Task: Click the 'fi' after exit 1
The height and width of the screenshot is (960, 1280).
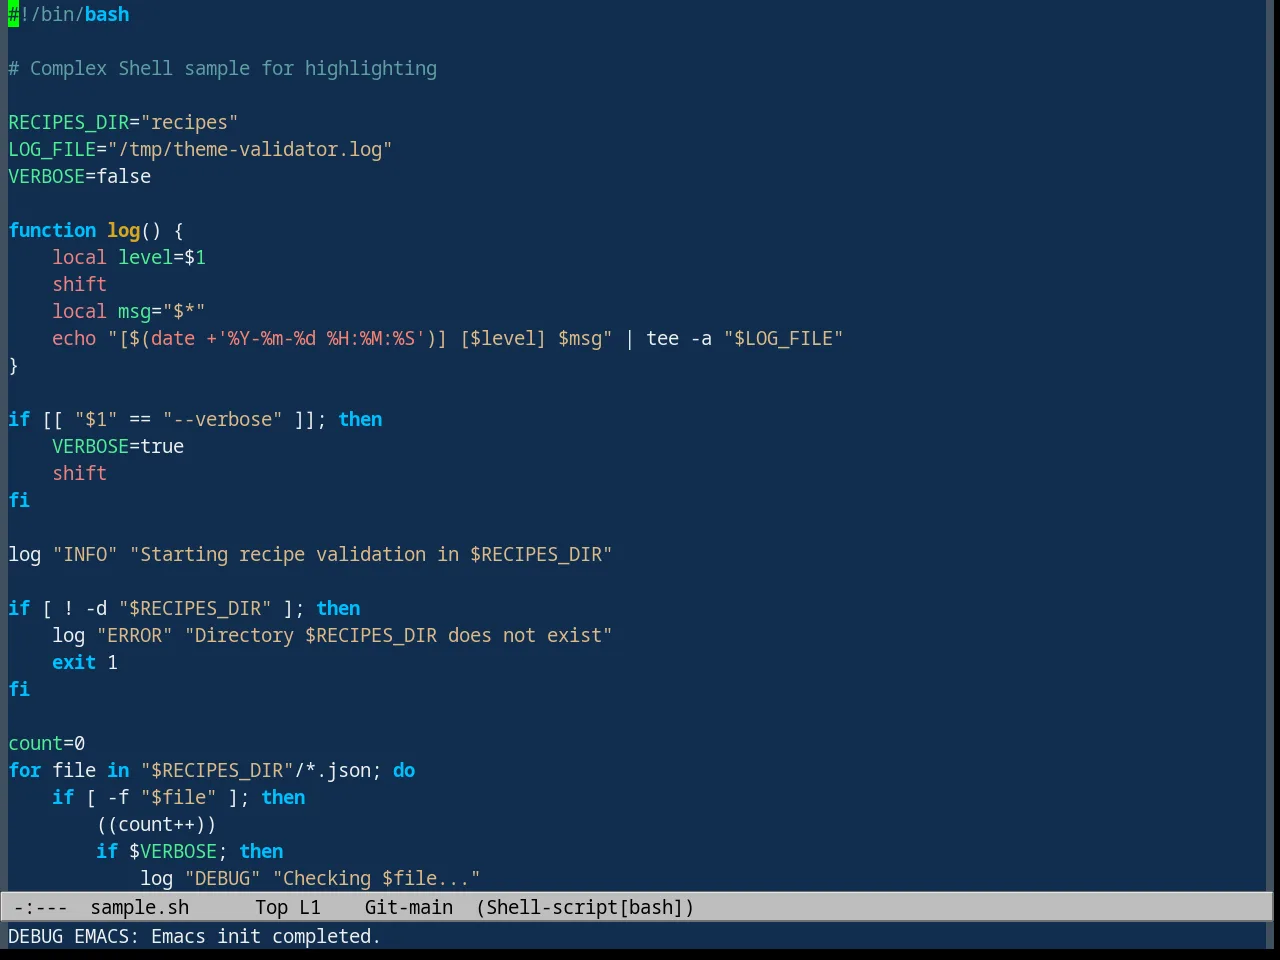Action: pyautogui.click(x=19, y=690)
